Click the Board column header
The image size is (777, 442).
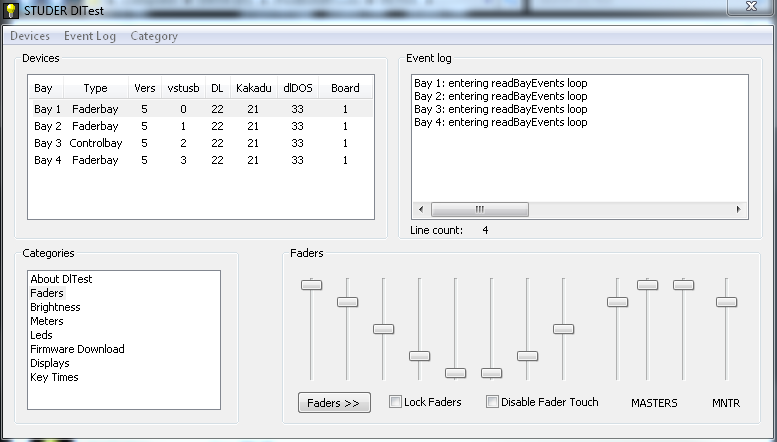pyautogui.click(x=345, y=88)
